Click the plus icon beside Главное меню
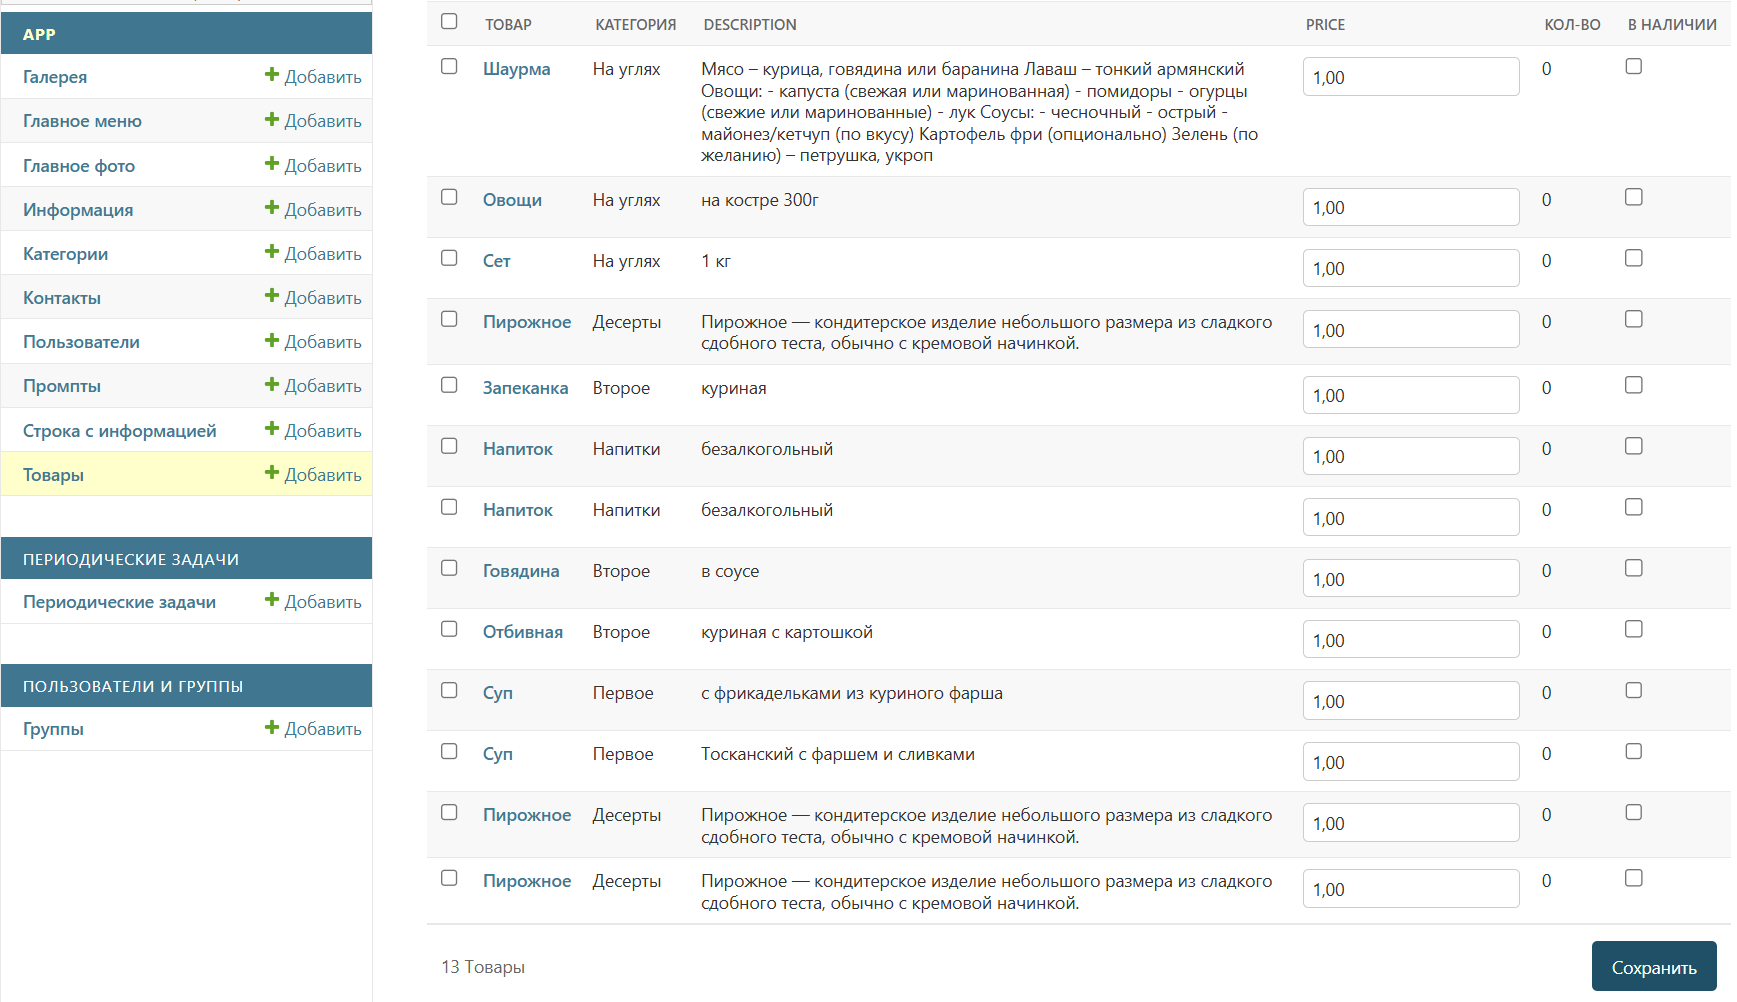This screenshot has width=1737, height=1002. (272, 120)
